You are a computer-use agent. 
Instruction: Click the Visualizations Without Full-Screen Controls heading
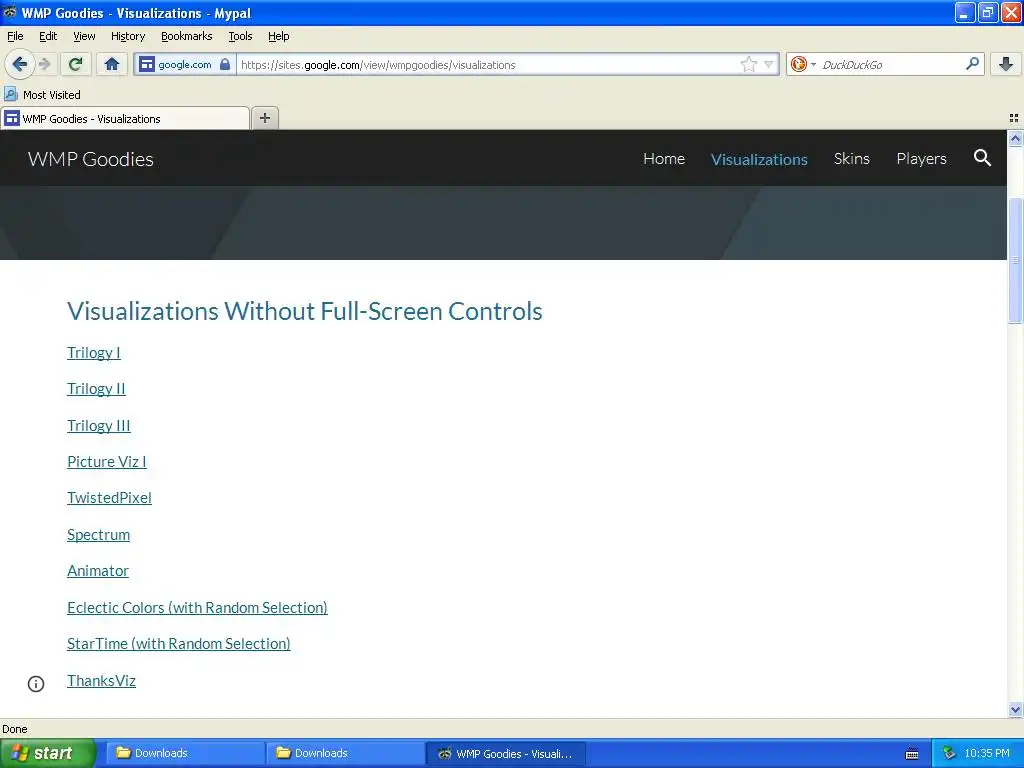click(304, 312)
